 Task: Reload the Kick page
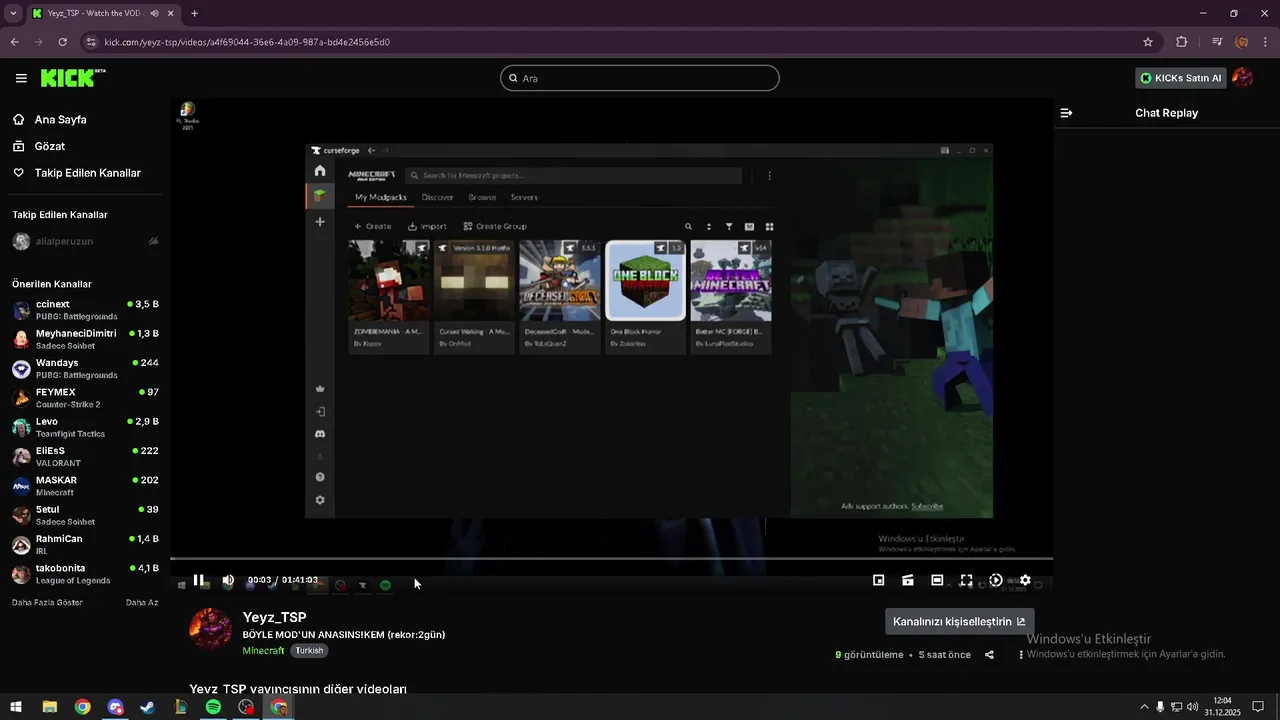coord(63,42)
